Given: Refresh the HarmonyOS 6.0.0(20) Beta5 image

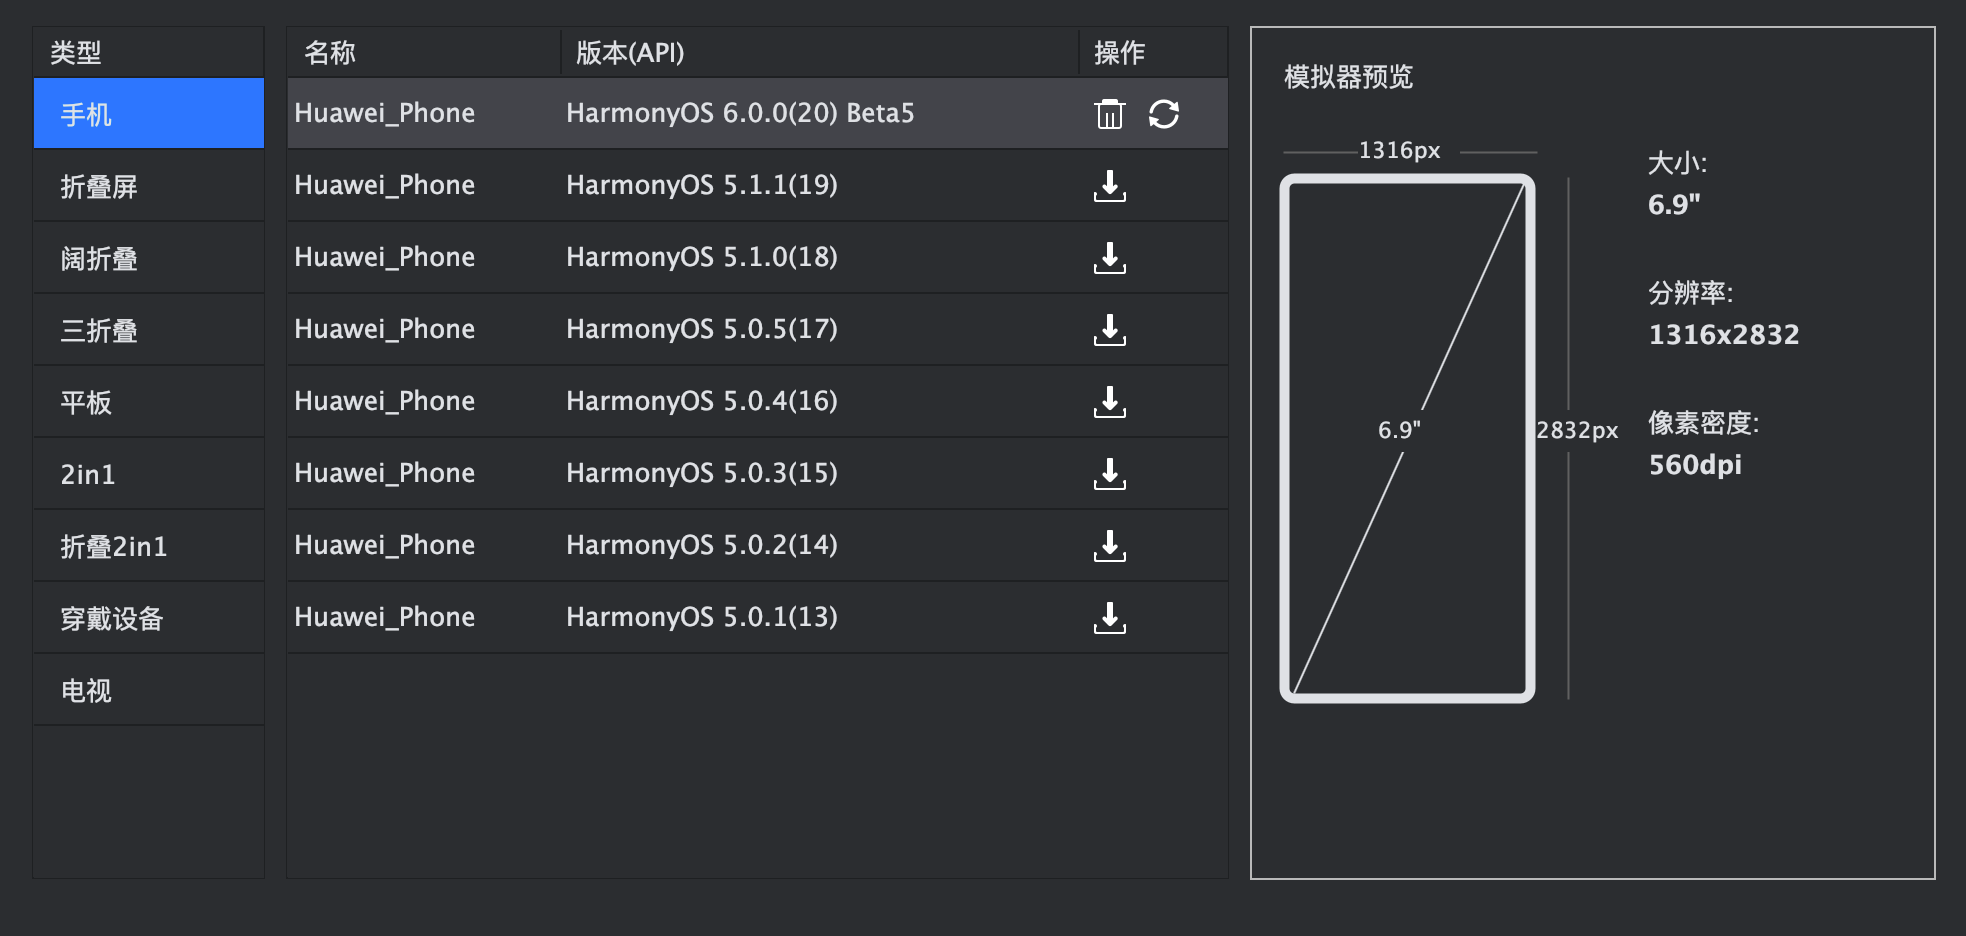Looking at the screenshot, I should [1164, 114].
